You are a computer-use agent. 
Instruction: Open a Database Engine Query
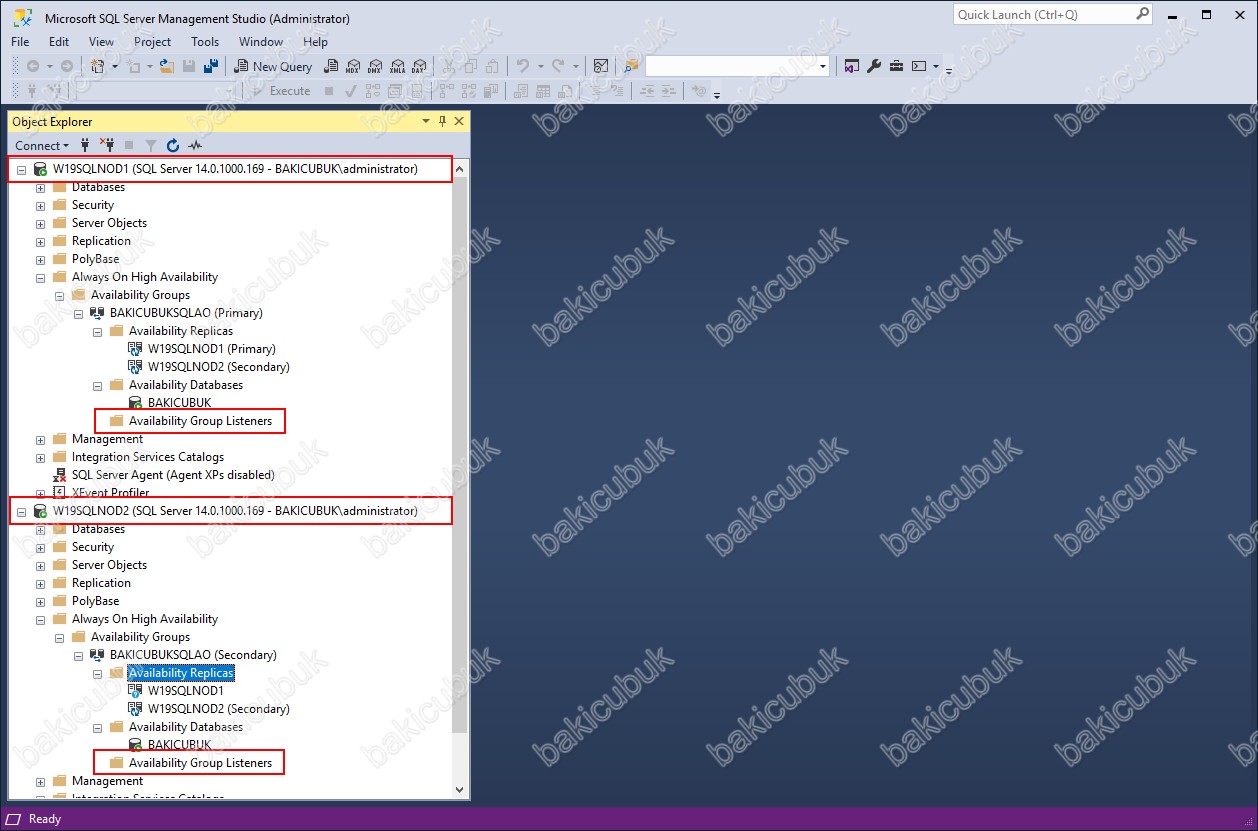[331, 66]
